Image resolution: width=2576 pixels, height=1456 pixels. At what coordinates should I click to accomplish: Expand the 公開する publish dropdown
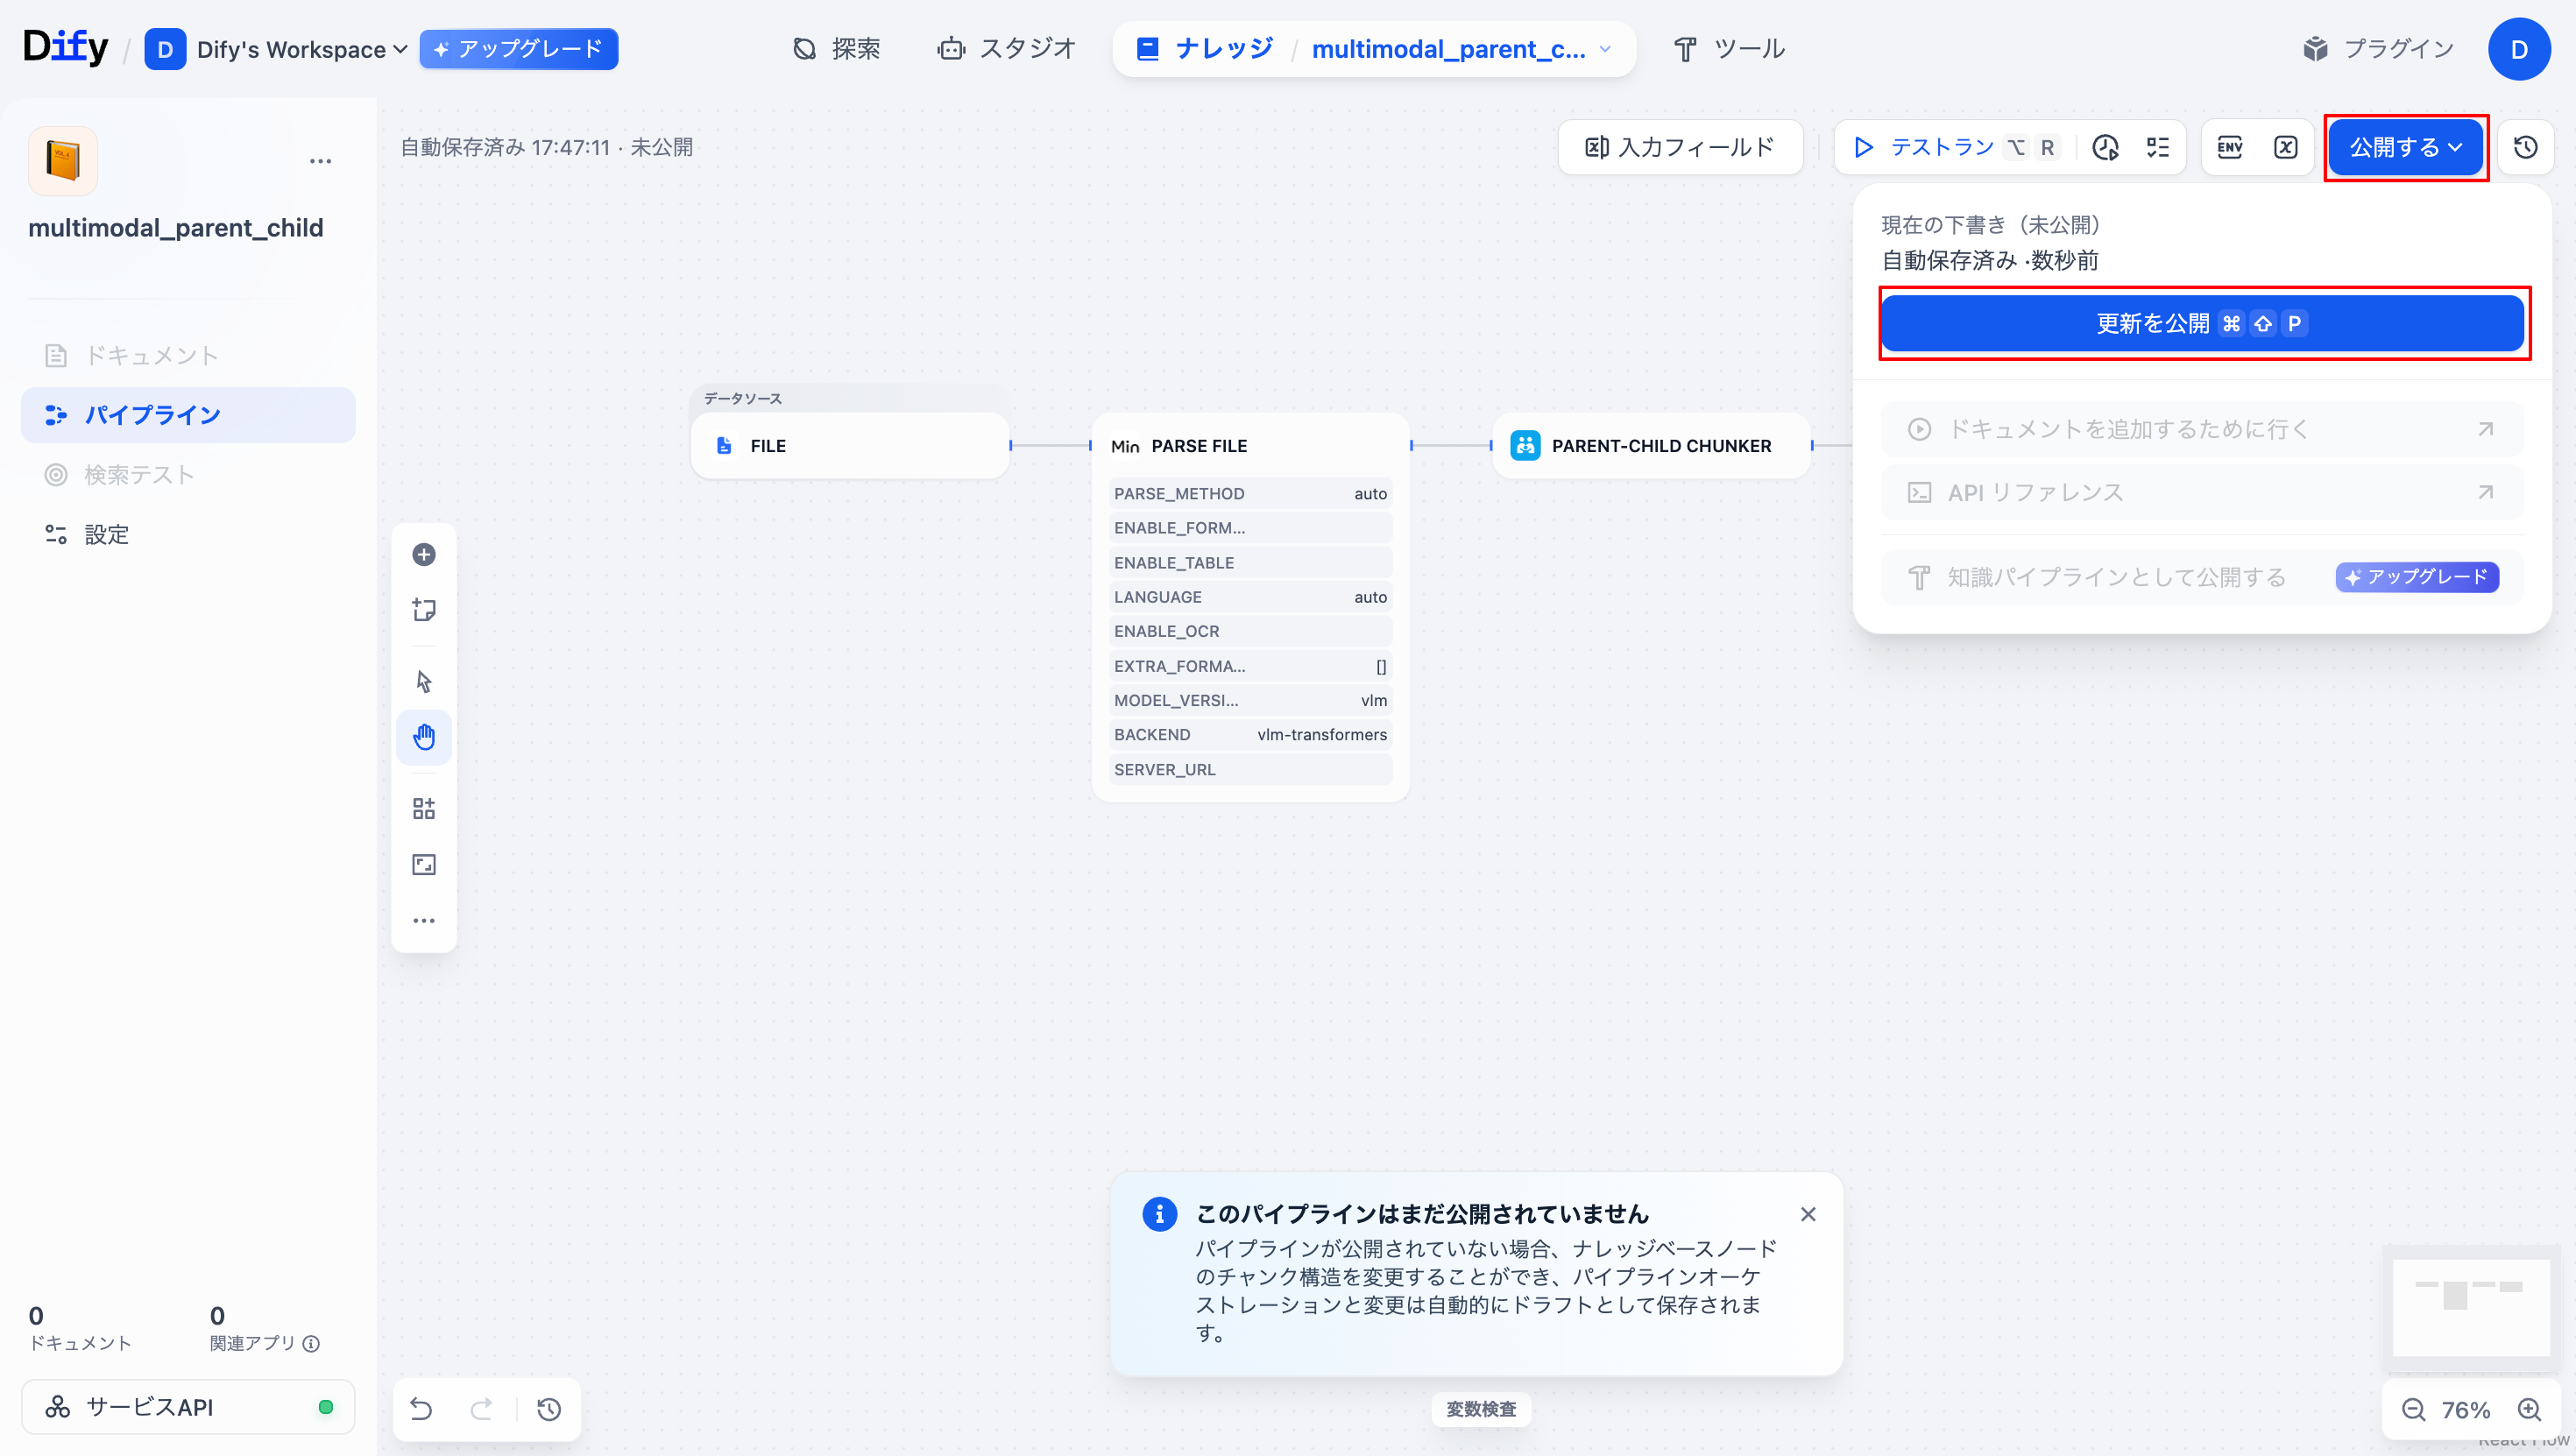[x=2405, y=148]
